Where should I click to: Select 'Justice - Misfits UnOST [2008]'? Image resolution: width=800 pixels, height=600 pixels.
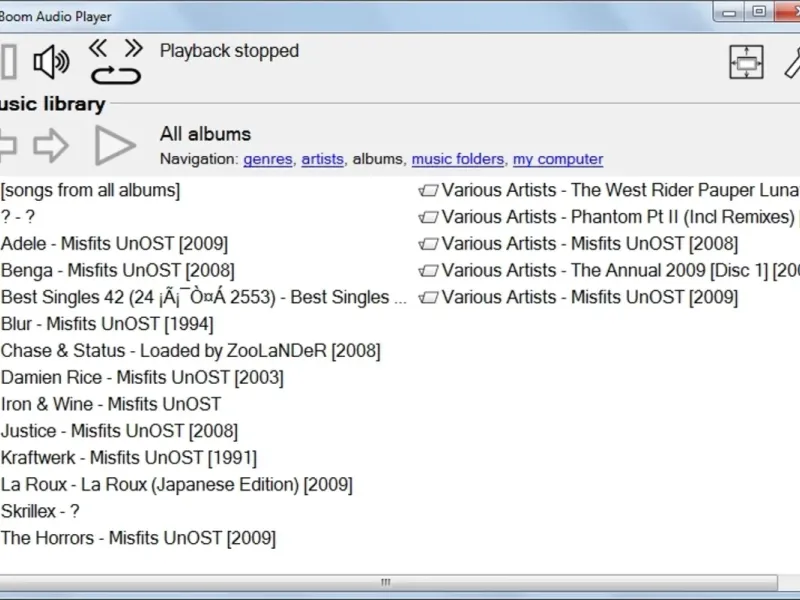tap(119, 431)
